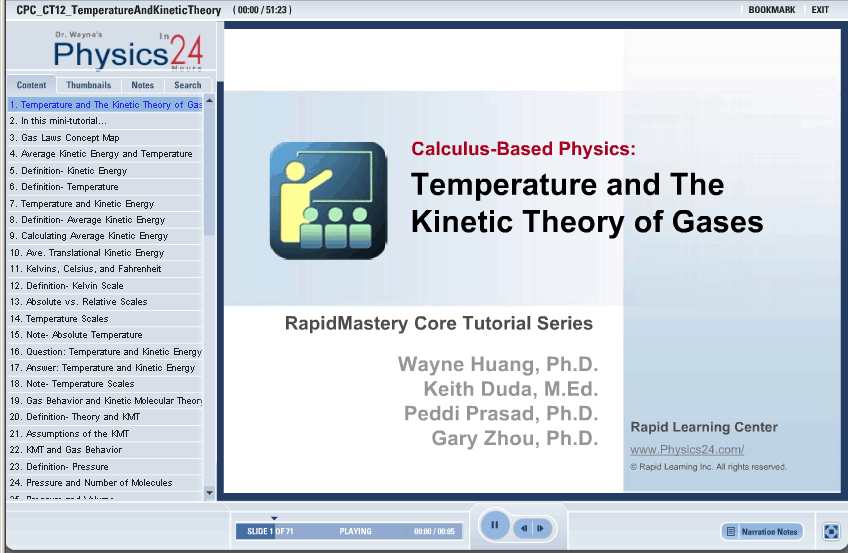This screenshot has height=553, width=848.
Task: Open the Search tab
Action: point(188,86)
